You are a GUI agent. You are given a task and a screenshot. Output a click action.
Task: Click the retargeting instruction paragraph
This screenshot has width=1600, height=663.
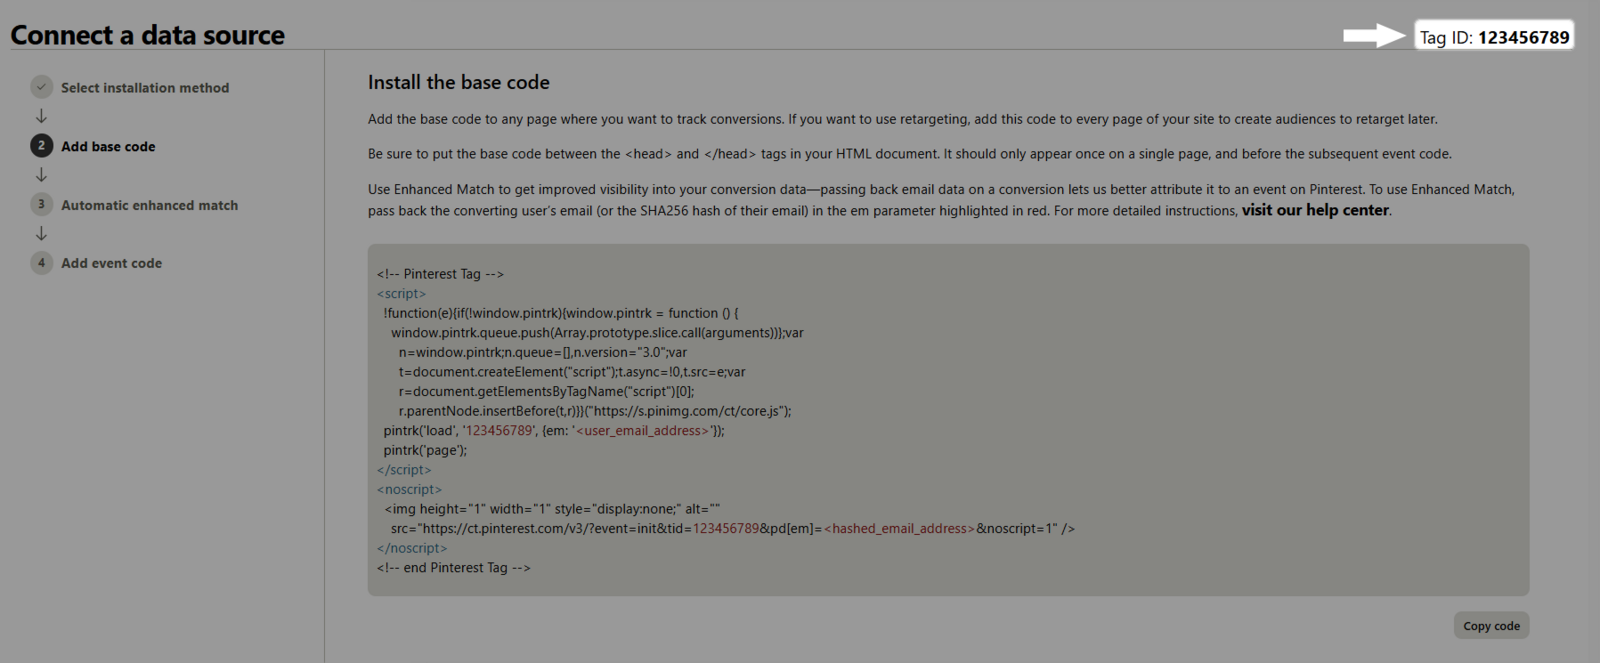pos(903,119)
